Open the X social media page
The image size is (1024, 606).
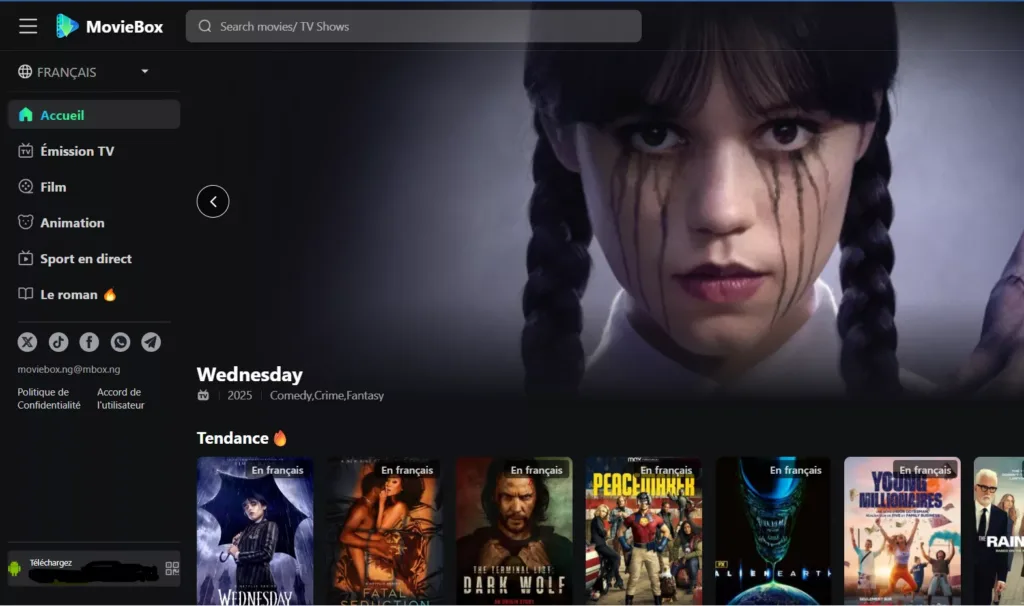click(27, 342)
